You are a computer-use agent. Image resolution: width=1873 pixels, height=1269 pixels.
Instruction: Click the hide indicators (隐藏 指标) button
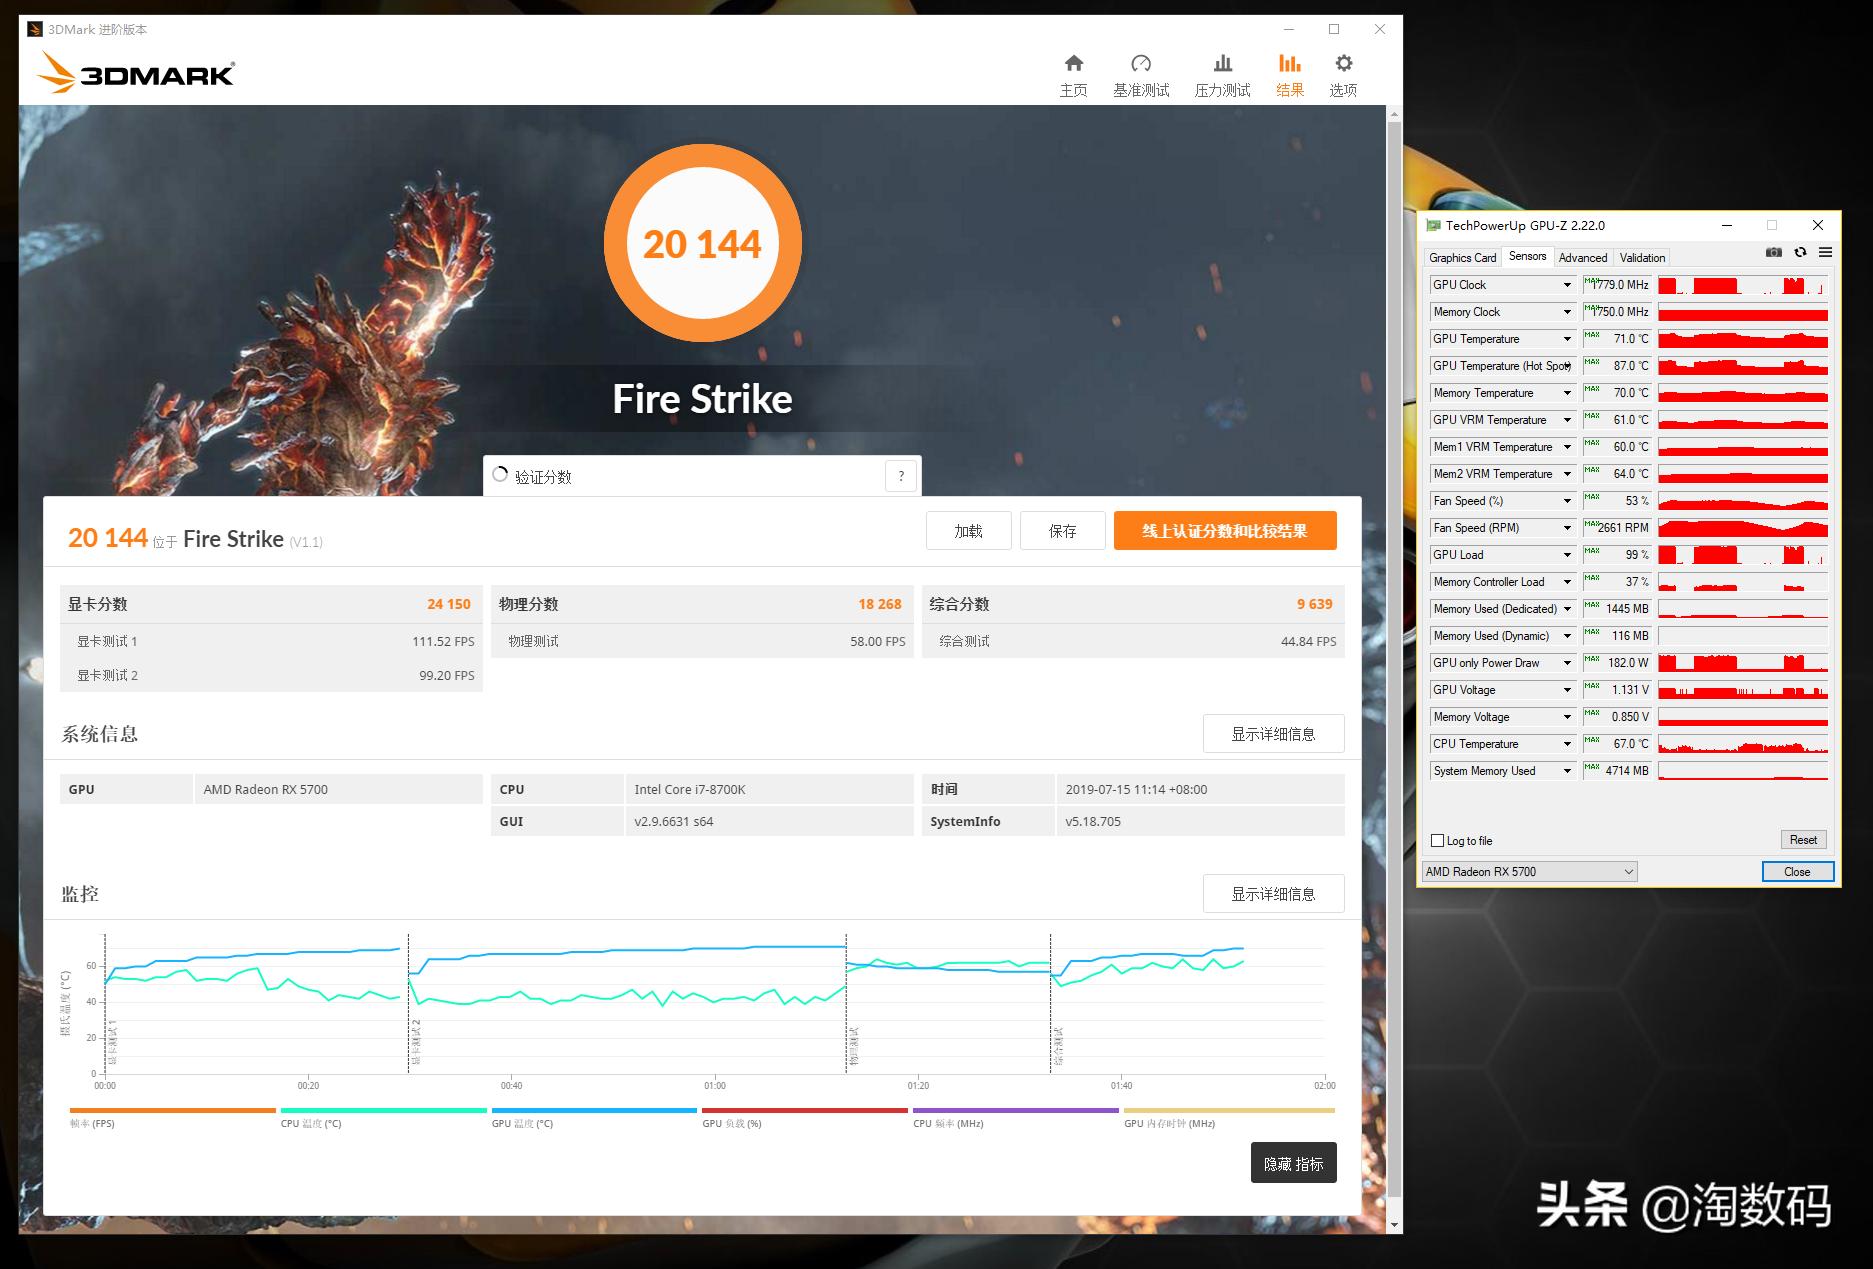(x=1293, y=1163)
